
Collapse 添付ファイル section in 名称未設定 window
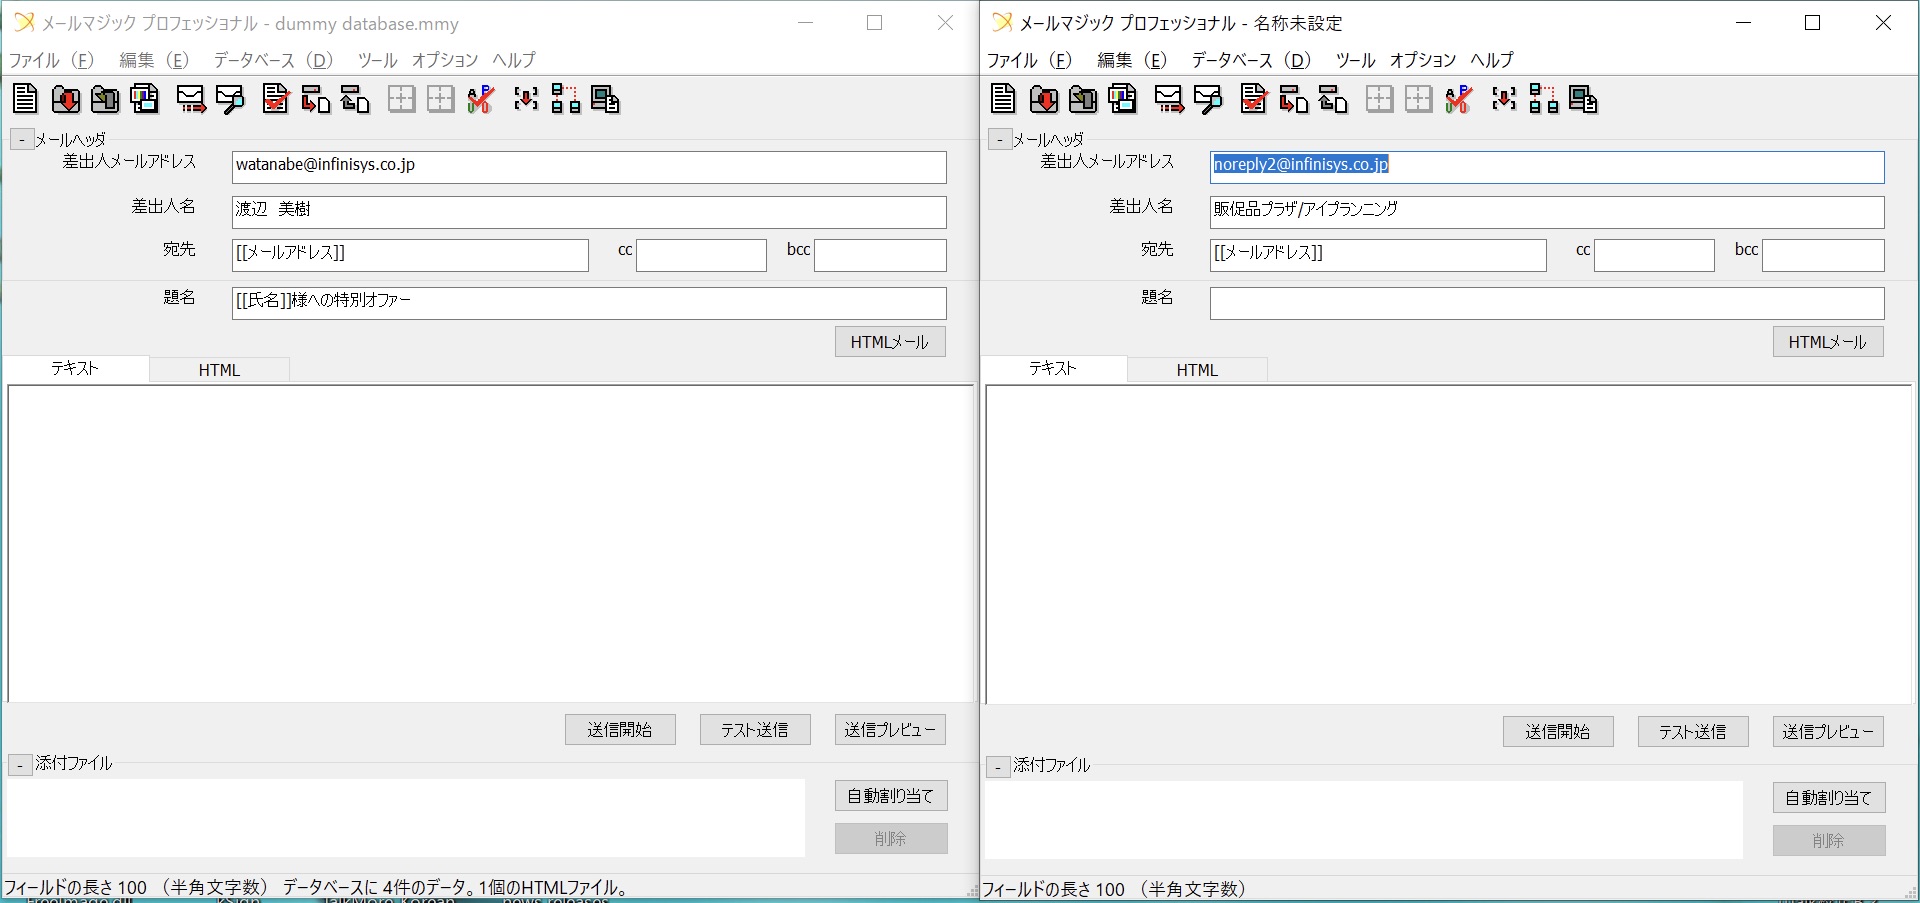coord(998,768)
